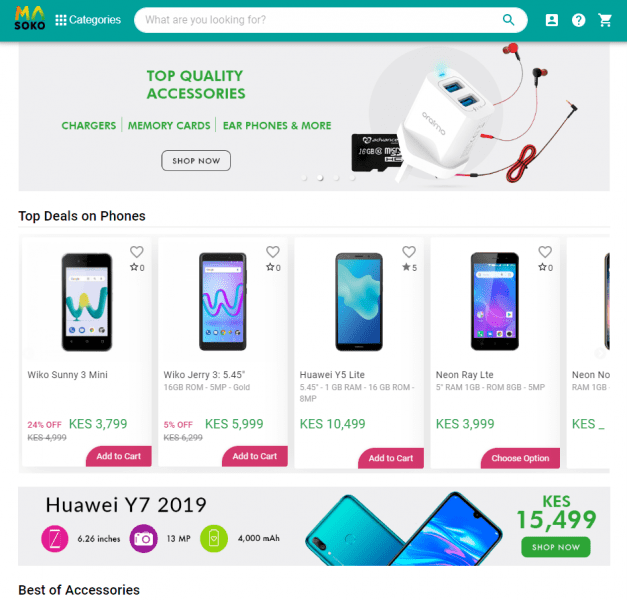Click the search magnifier icon

pos(508,20)
